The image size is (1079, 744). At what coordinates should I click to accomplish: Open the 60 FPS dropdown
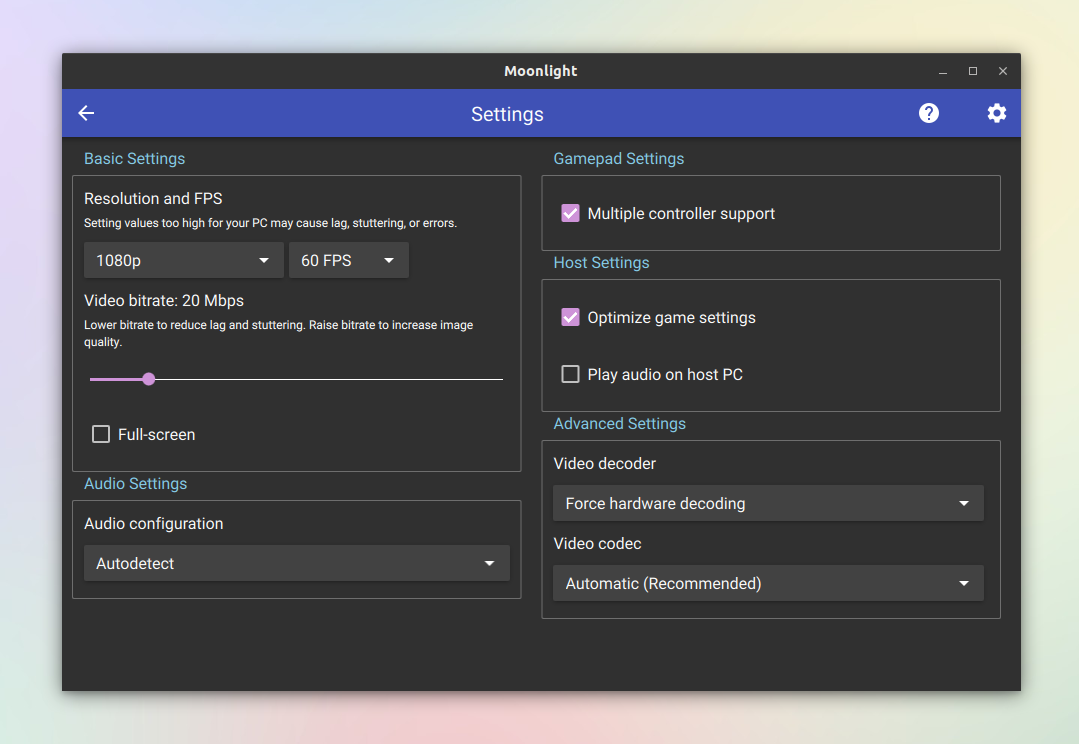(x=348, y=260)
